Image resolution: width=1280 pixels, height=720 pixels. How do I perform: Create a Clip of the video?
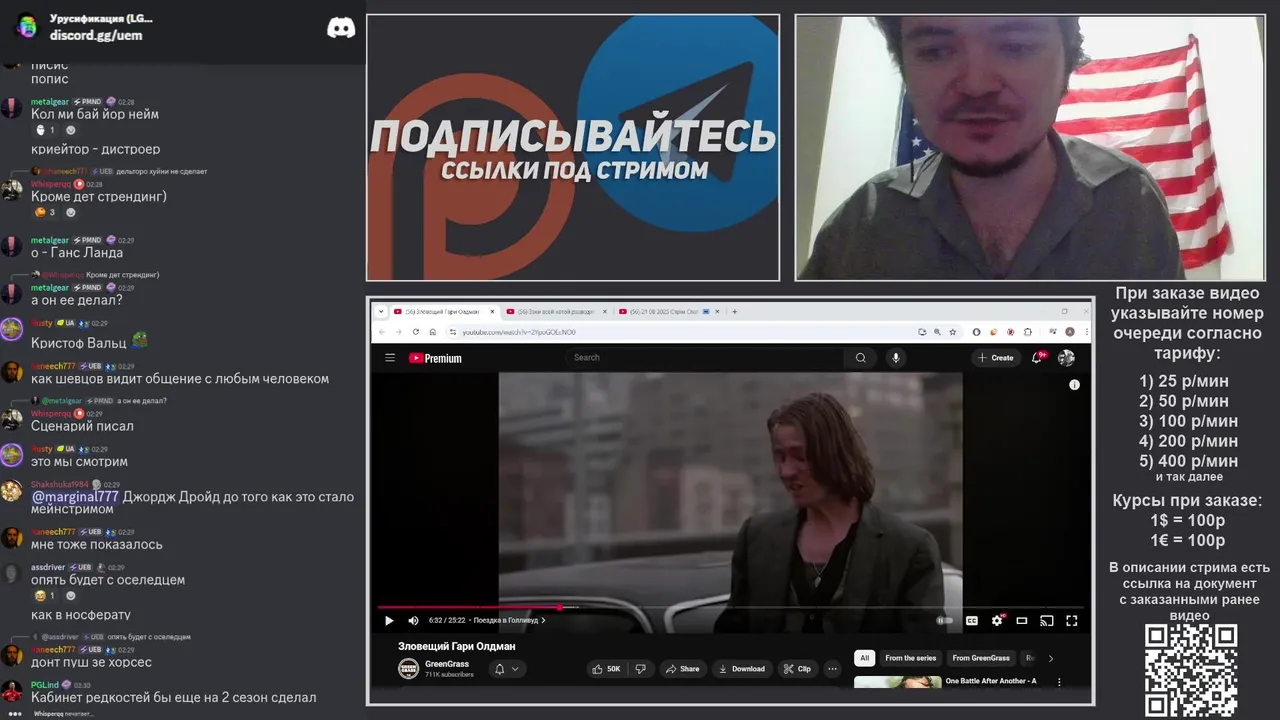click(x=798, y=669)
